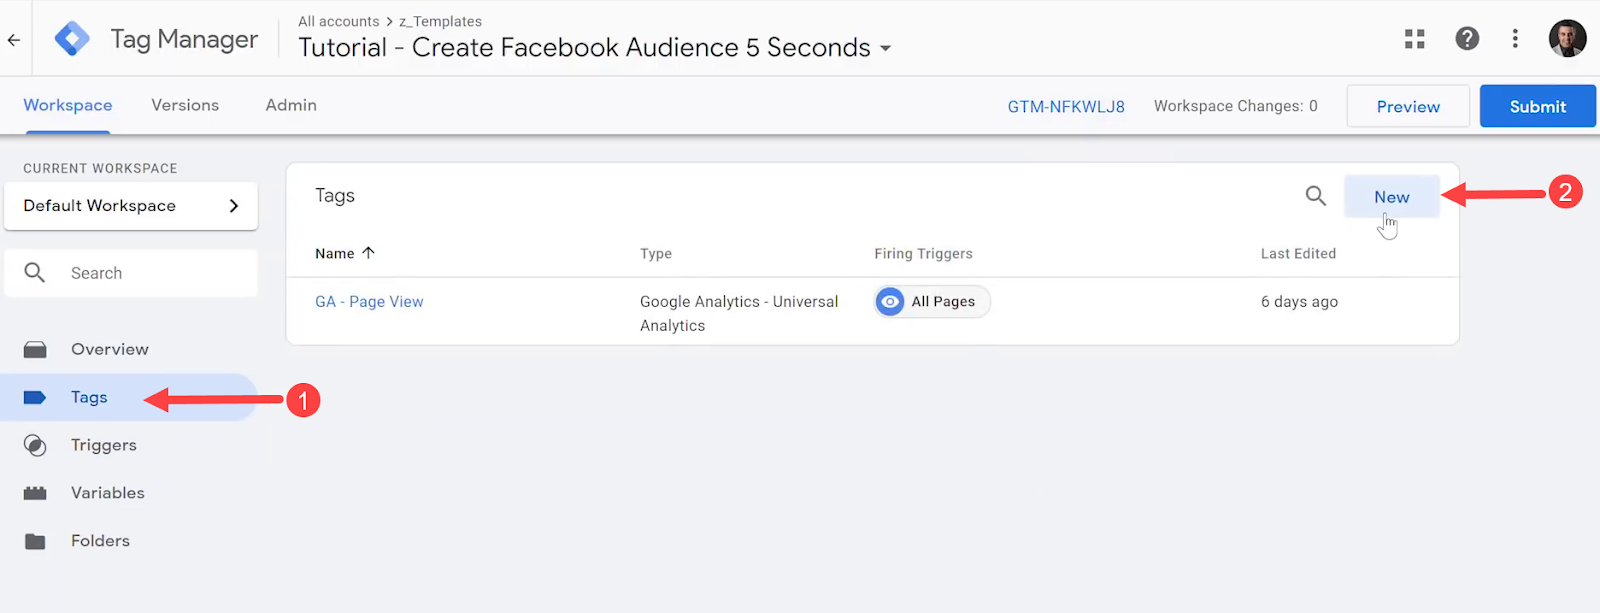Sort tags by Name arrow

(x=368, y=253)
